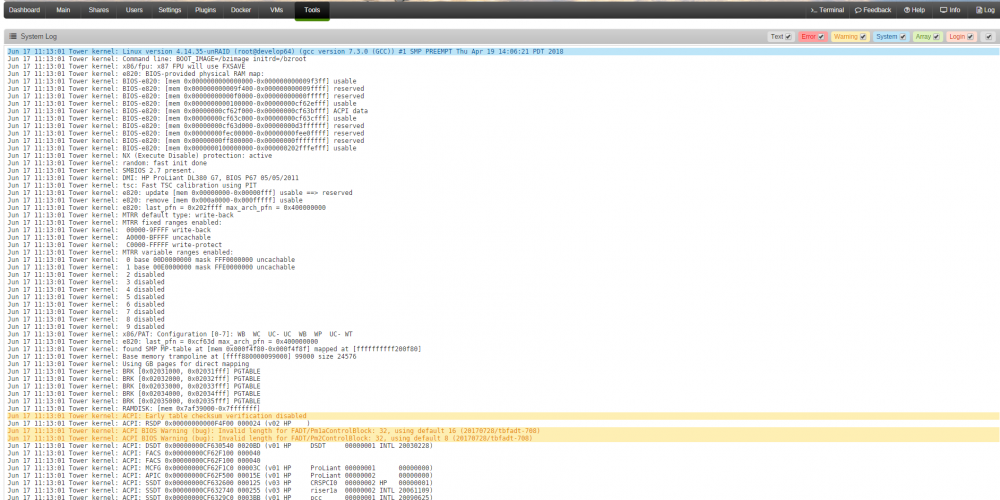Click the '00000-9FFFF write-back' line
Image resolution: width=1000 pixels, height=500 pixels.
111,230
